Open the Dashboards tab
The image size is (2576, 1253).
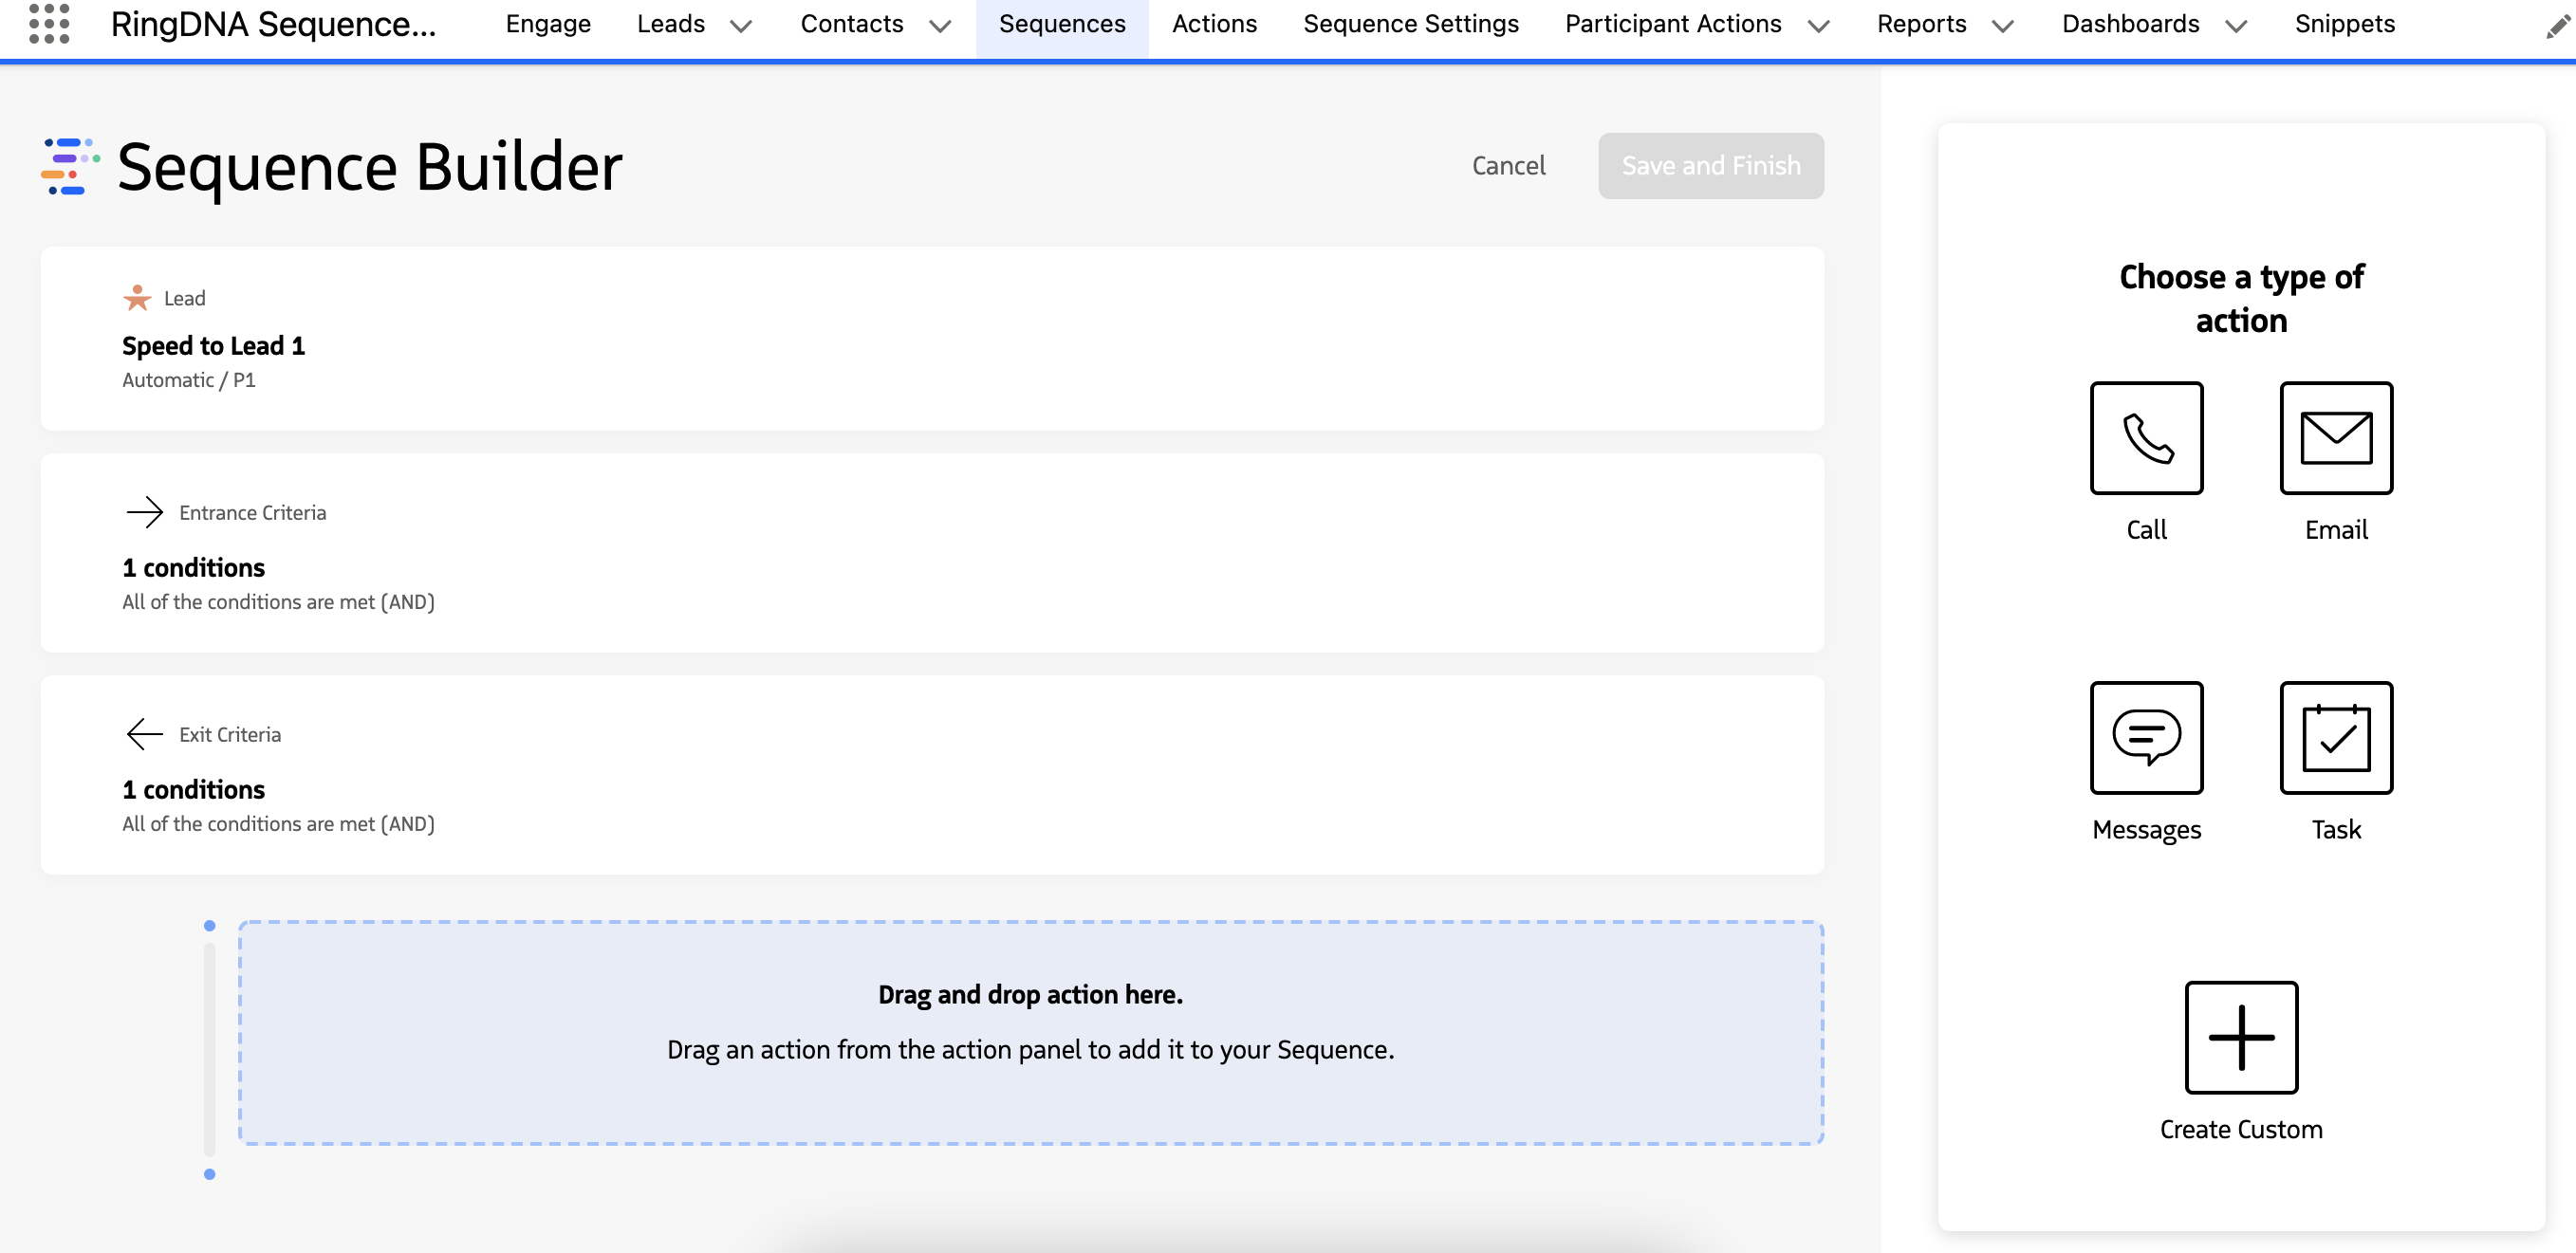click(2130, 24)
